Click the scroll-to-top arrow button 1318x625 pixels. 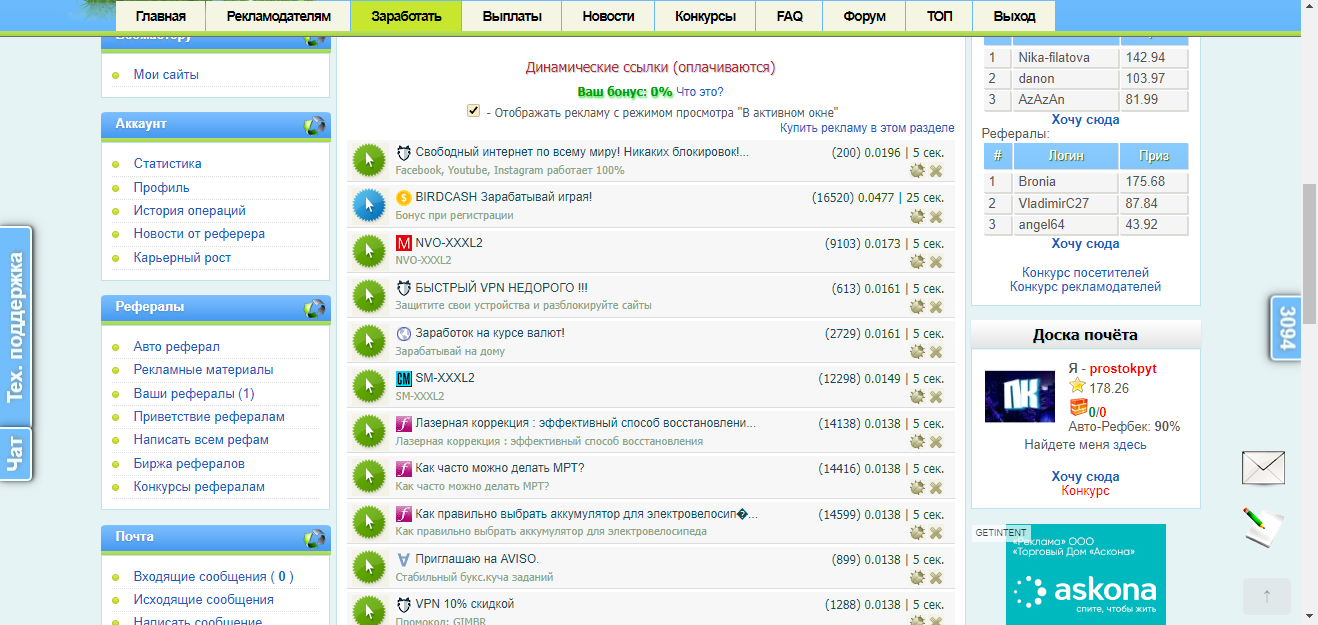point(1267,596)
